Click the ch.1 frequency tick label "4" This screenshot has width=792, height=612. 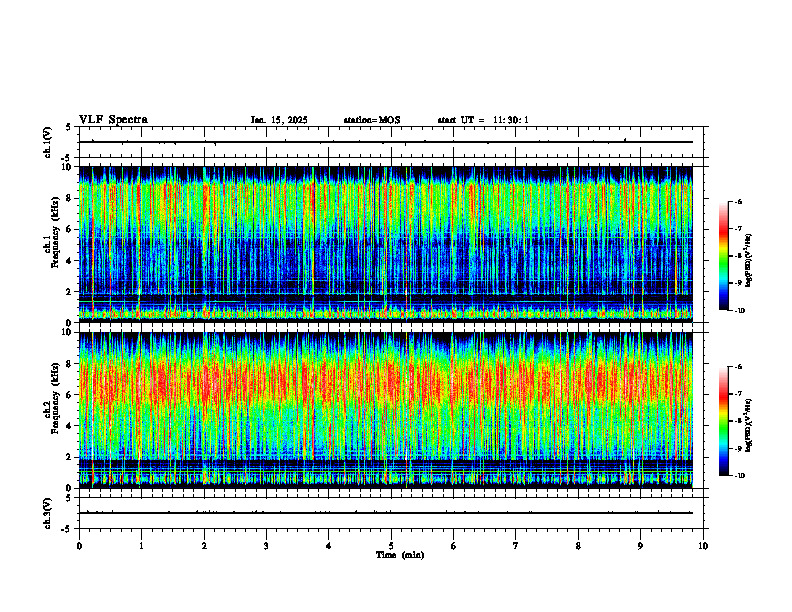coord(70,261)
